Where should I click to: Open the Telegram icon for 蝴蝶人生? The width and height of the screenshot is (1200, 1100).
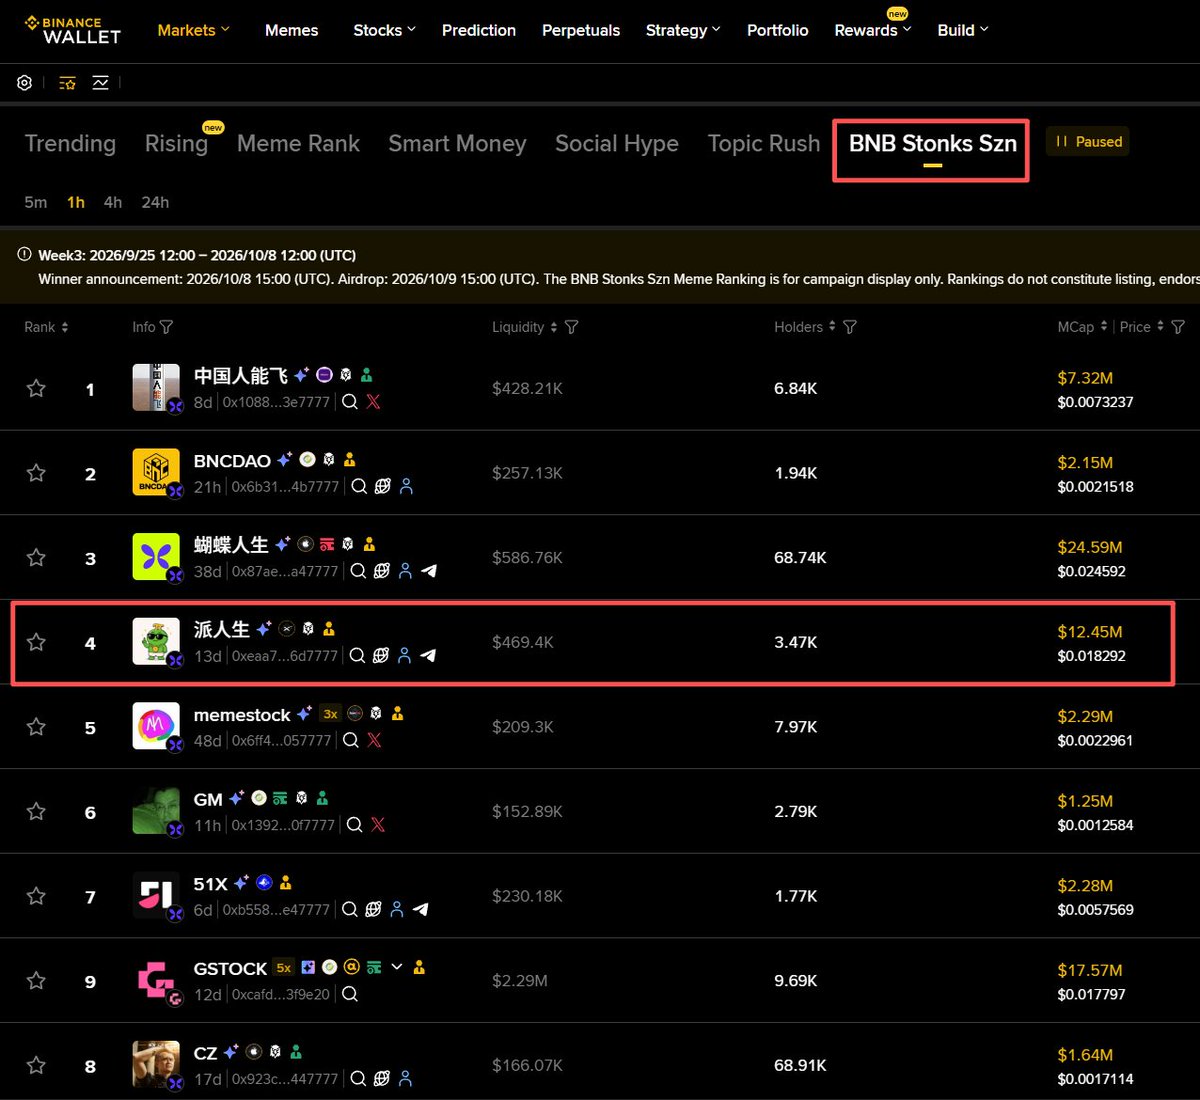tap(429, 571)
